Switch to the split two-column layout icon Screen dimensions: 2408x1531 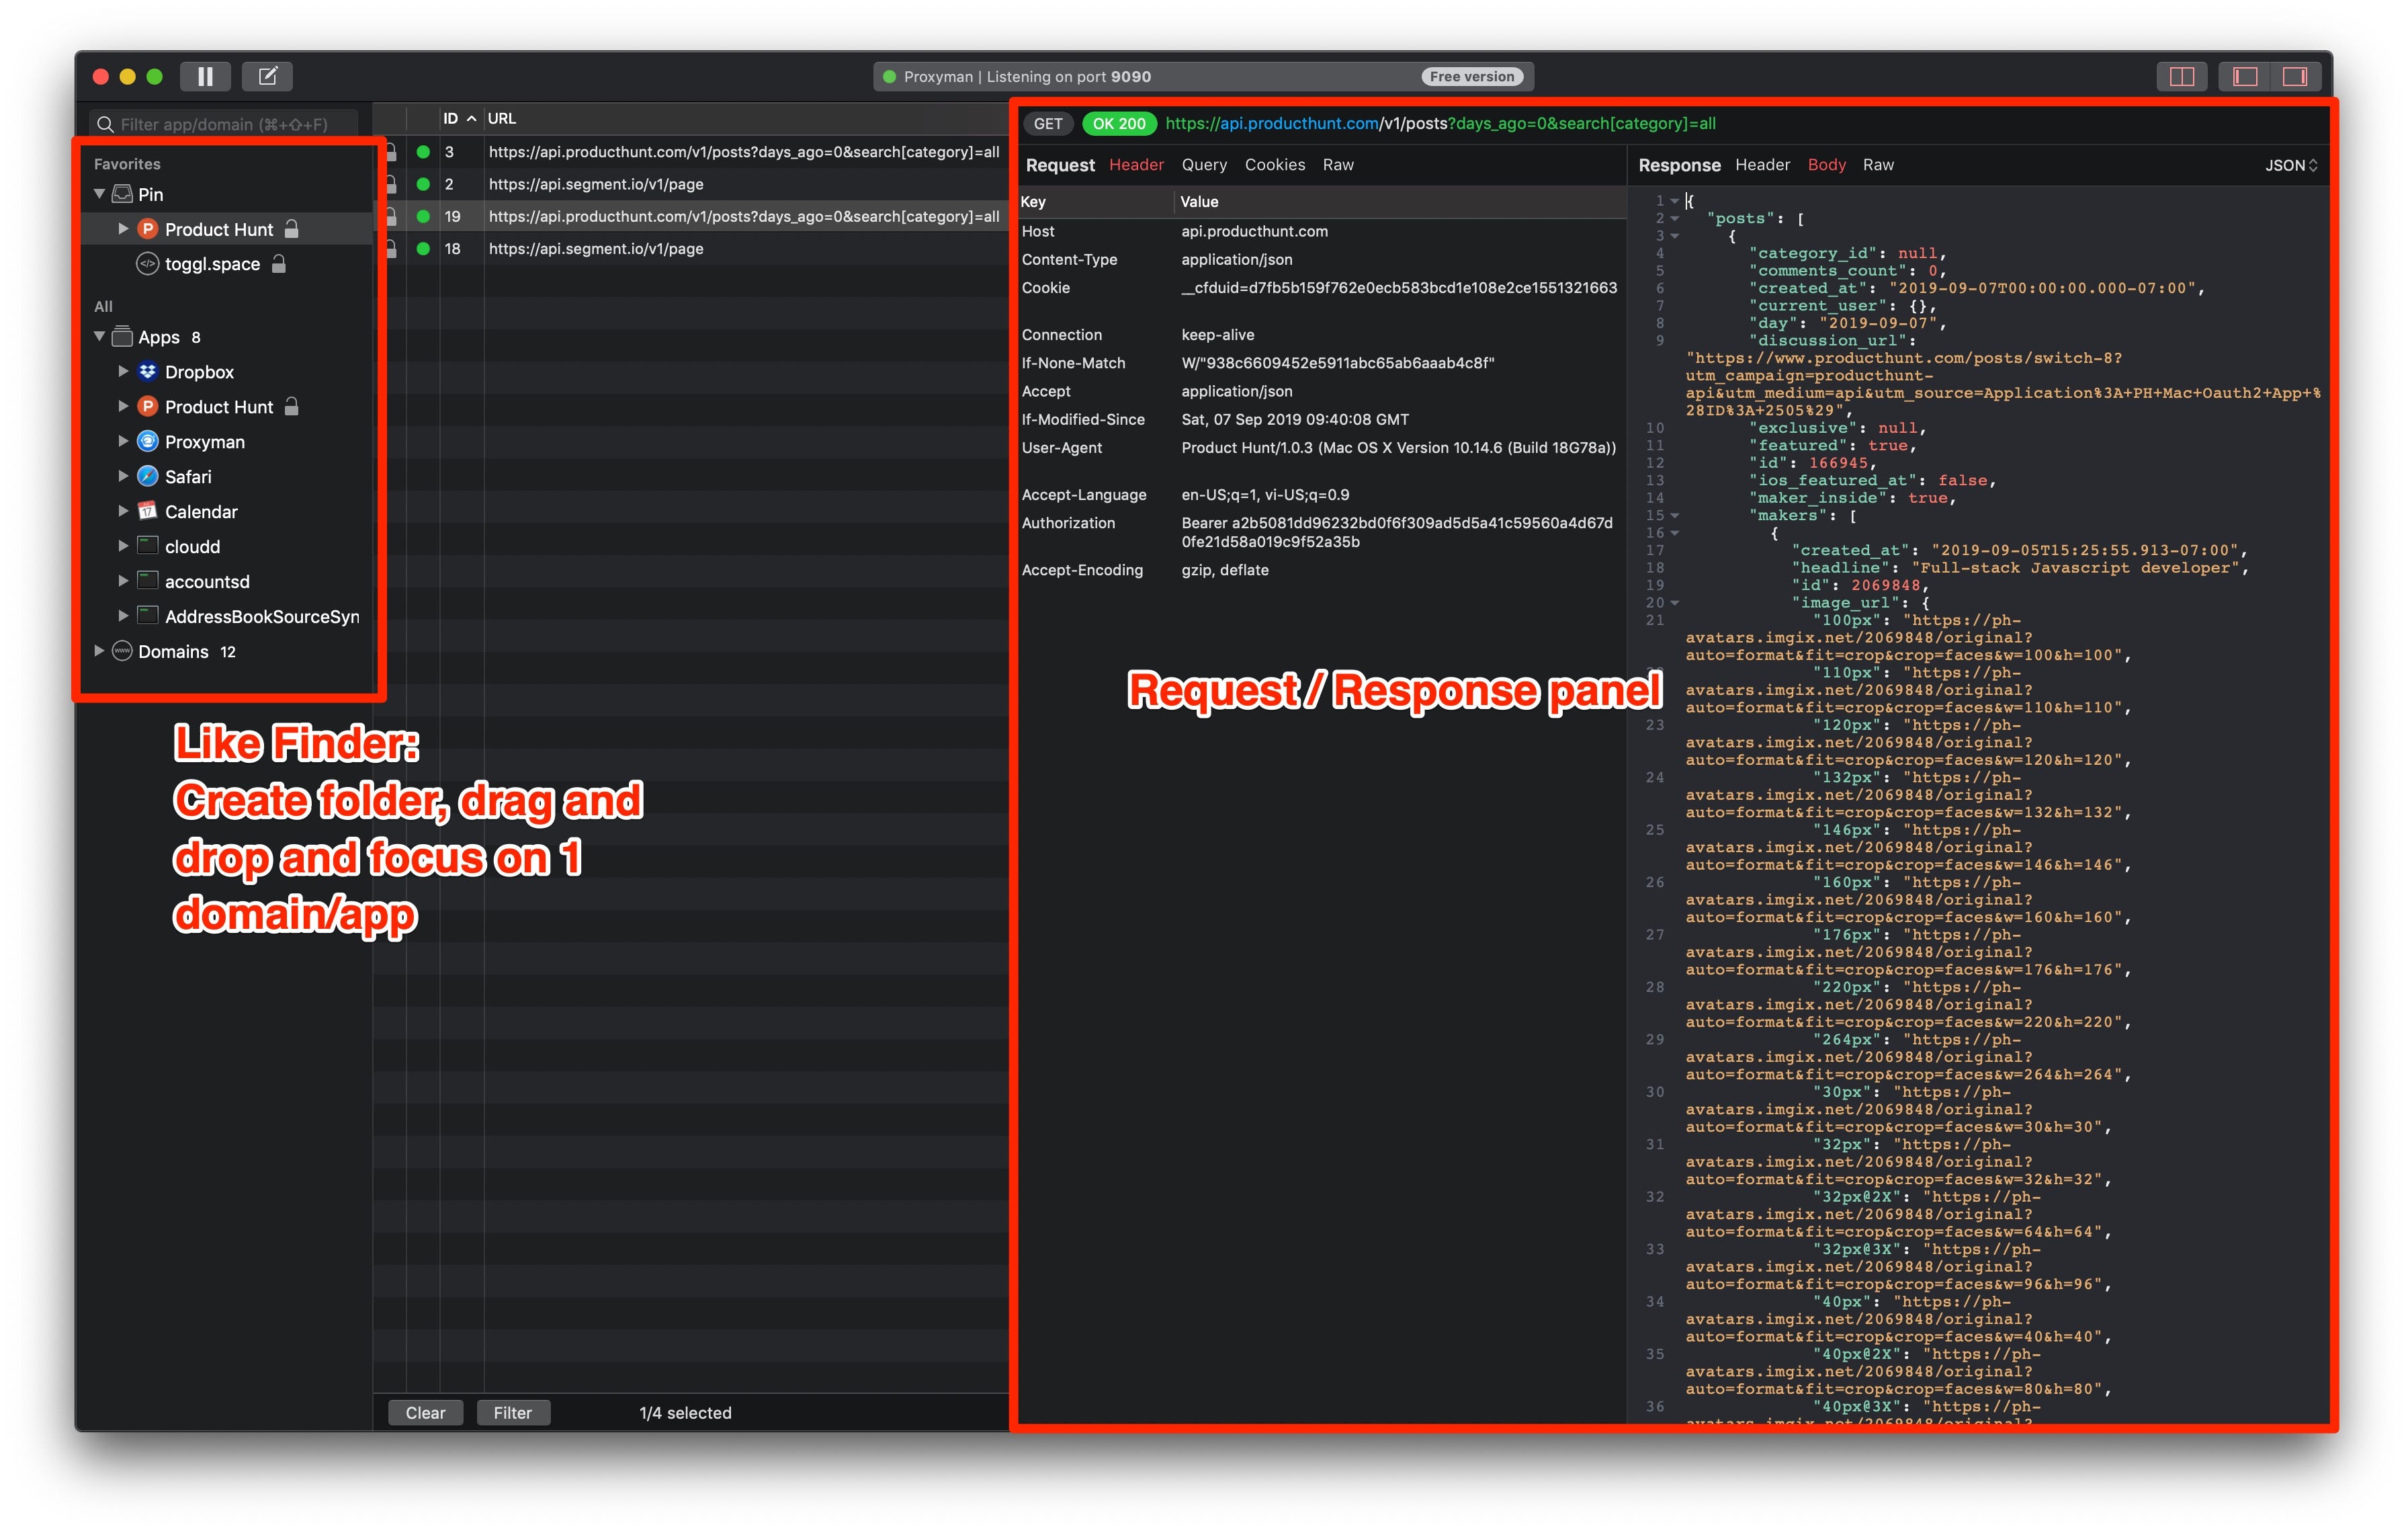coord(2181,77)
